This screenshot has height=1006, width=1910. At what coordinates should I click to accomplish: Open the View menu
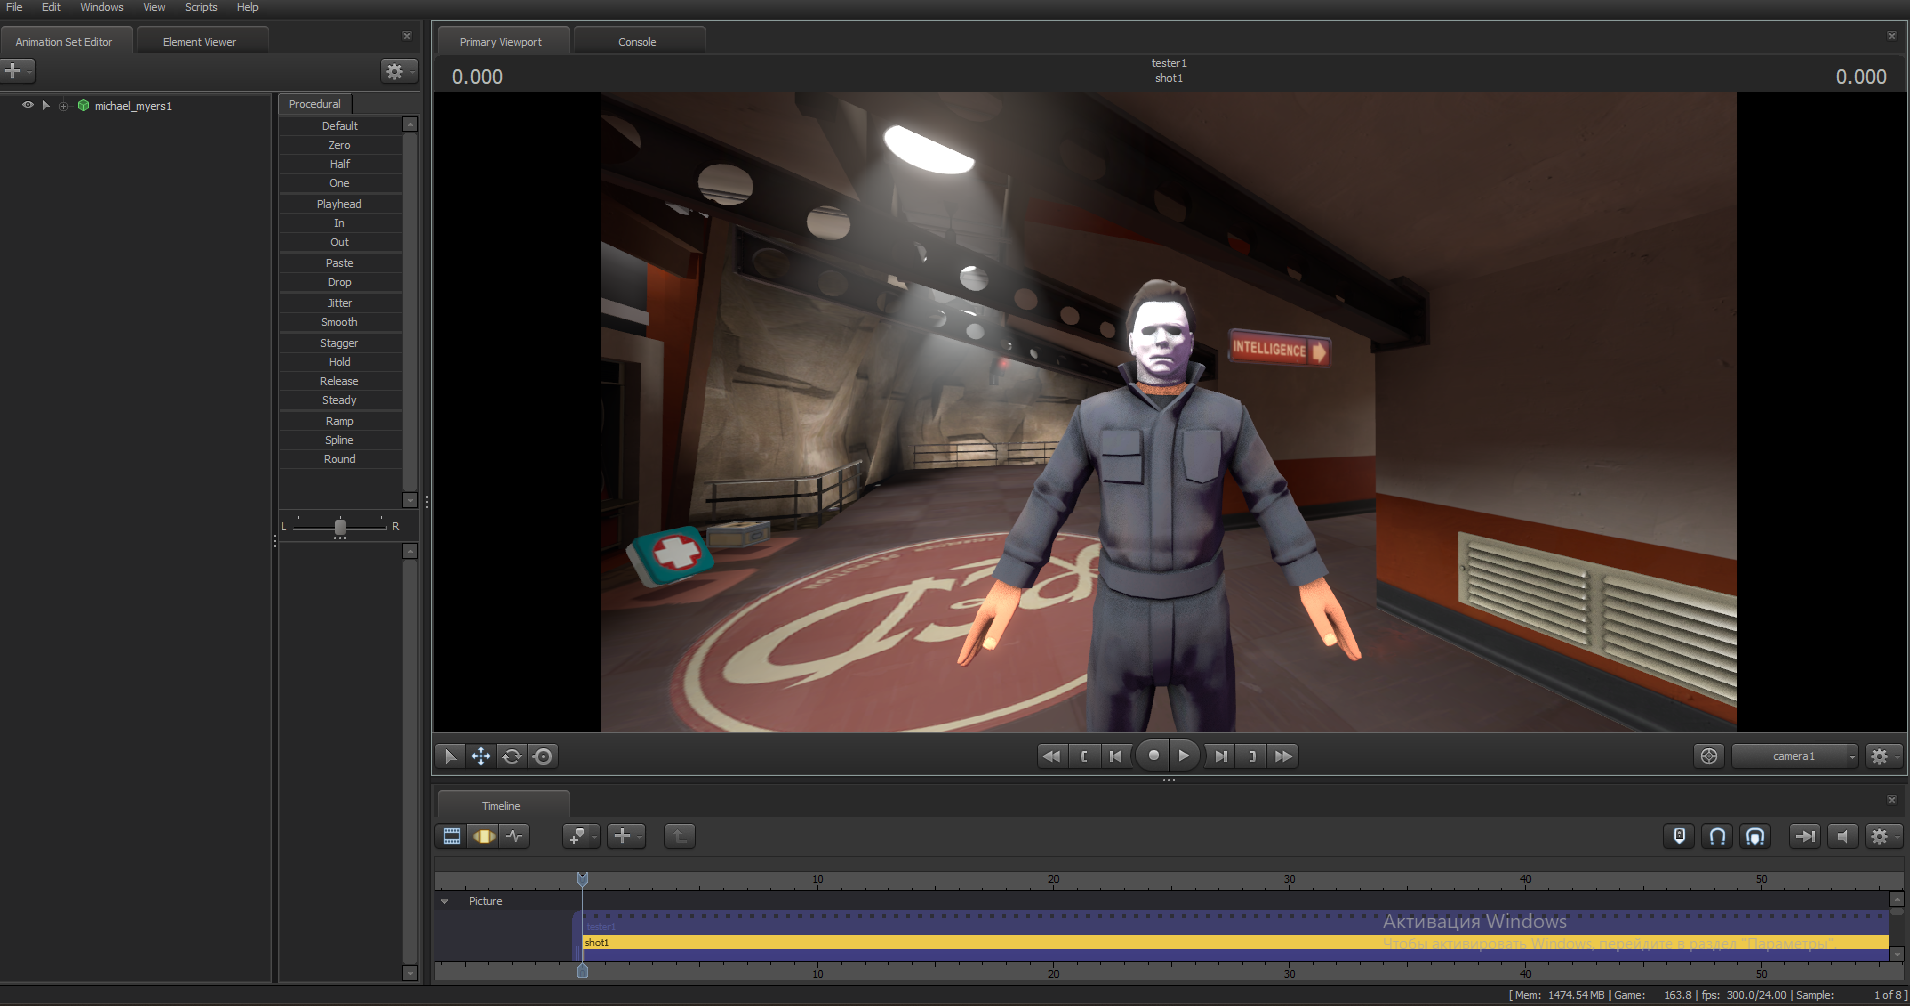coord(154,7)
